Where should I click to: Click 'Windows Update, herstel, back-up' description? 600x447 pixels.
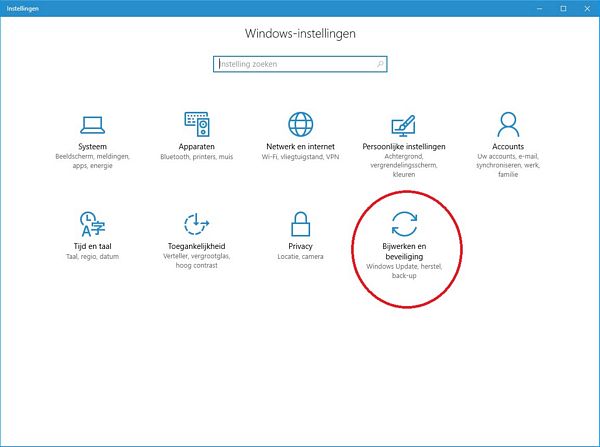(404, 271)
